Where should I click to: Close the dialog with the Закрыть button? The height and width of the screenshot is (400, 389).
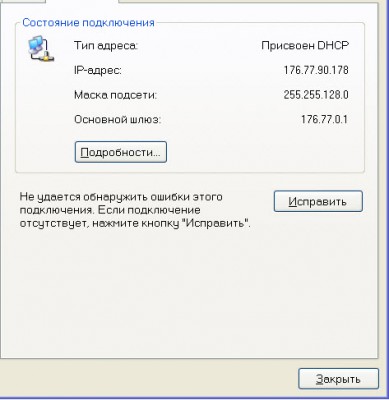[338, 379]
